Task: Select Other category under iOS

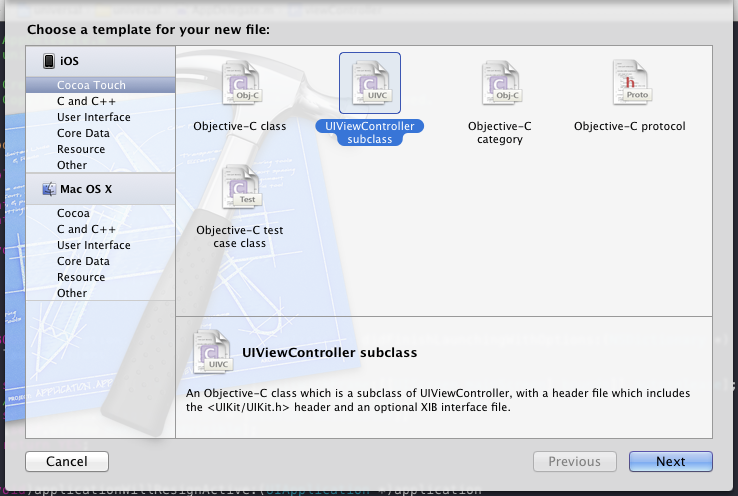Action: tap(72, 165)
